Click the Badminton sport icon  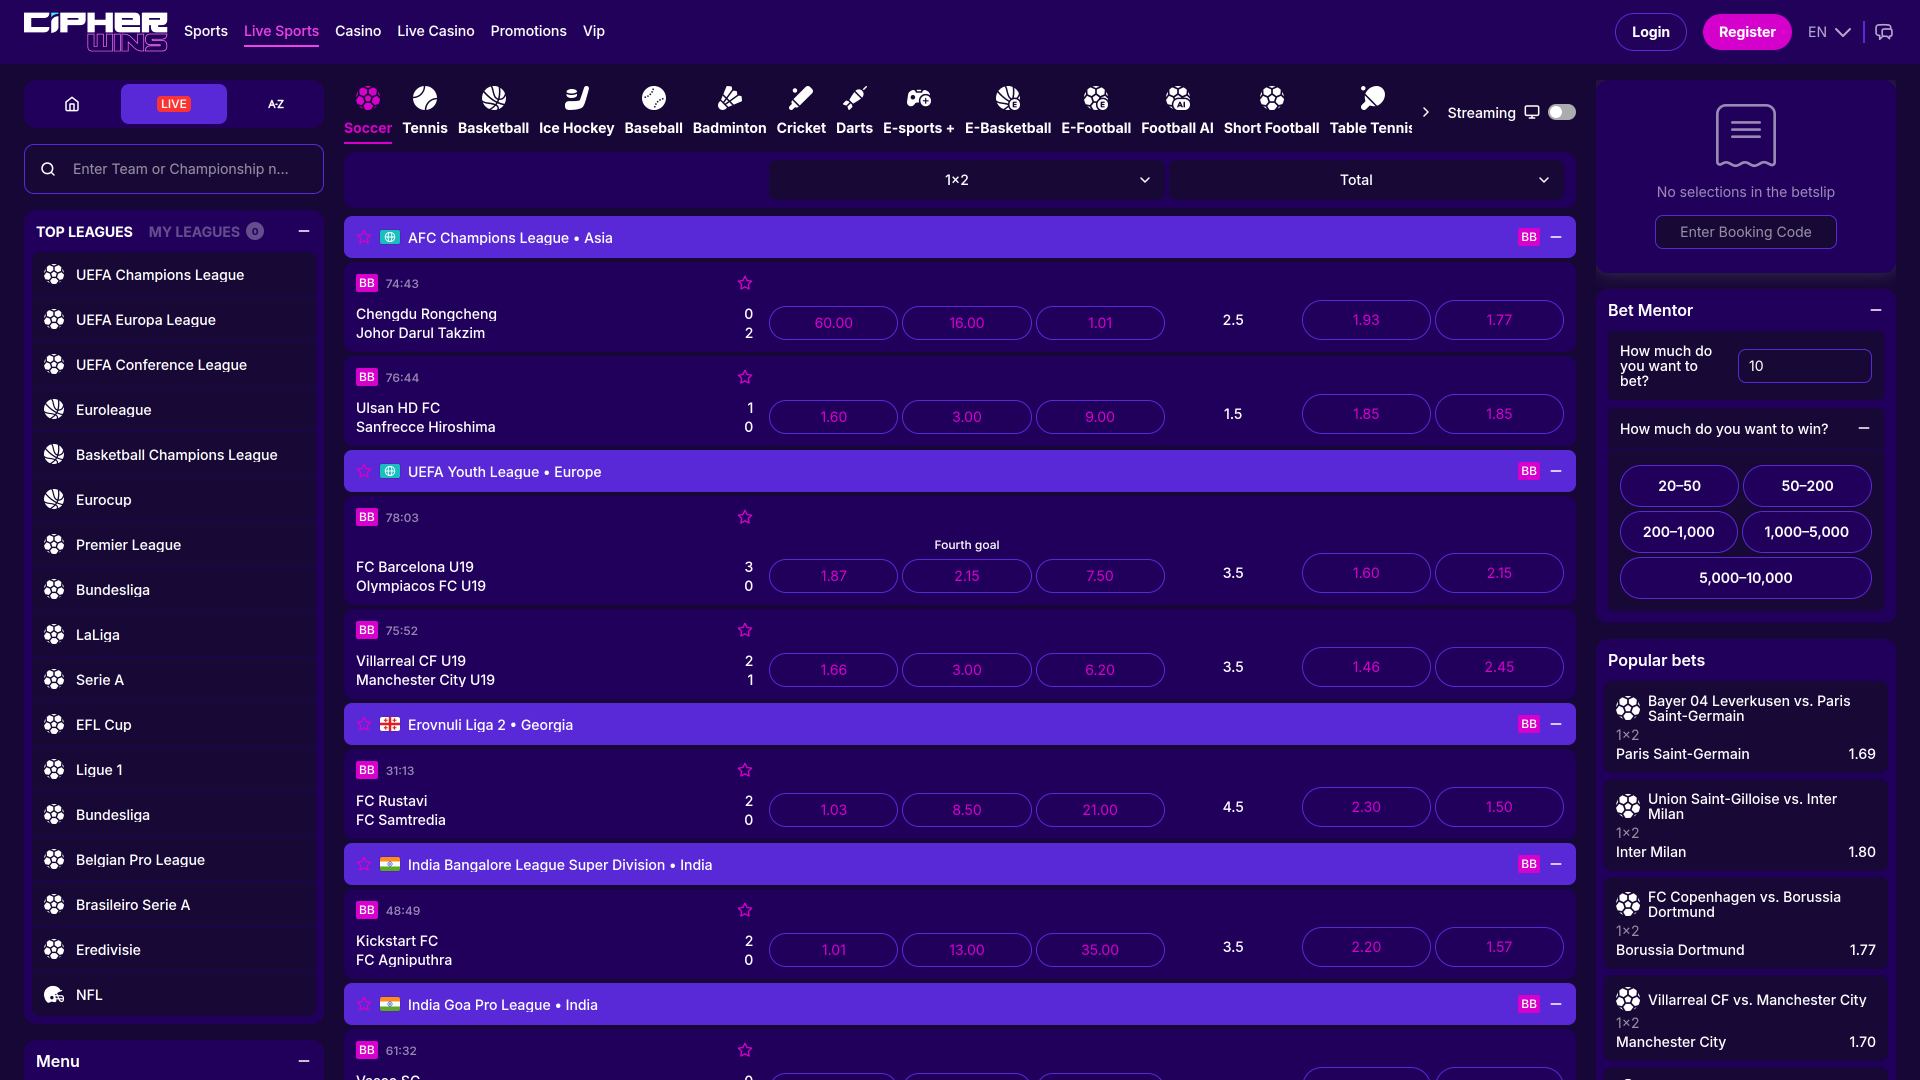tap(729, 98)
